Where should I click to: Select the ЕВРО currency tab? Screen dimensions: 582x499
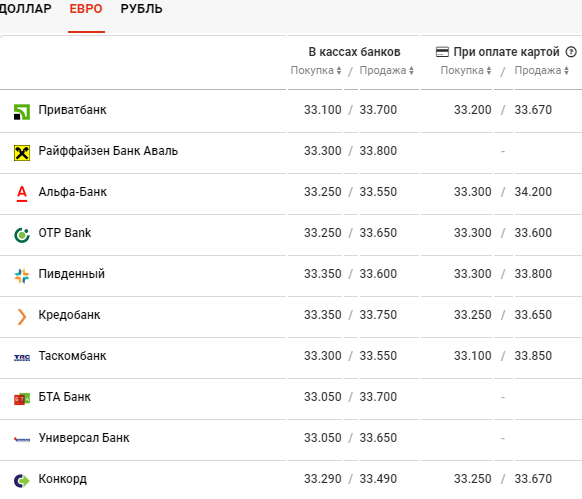coord(86,9)
